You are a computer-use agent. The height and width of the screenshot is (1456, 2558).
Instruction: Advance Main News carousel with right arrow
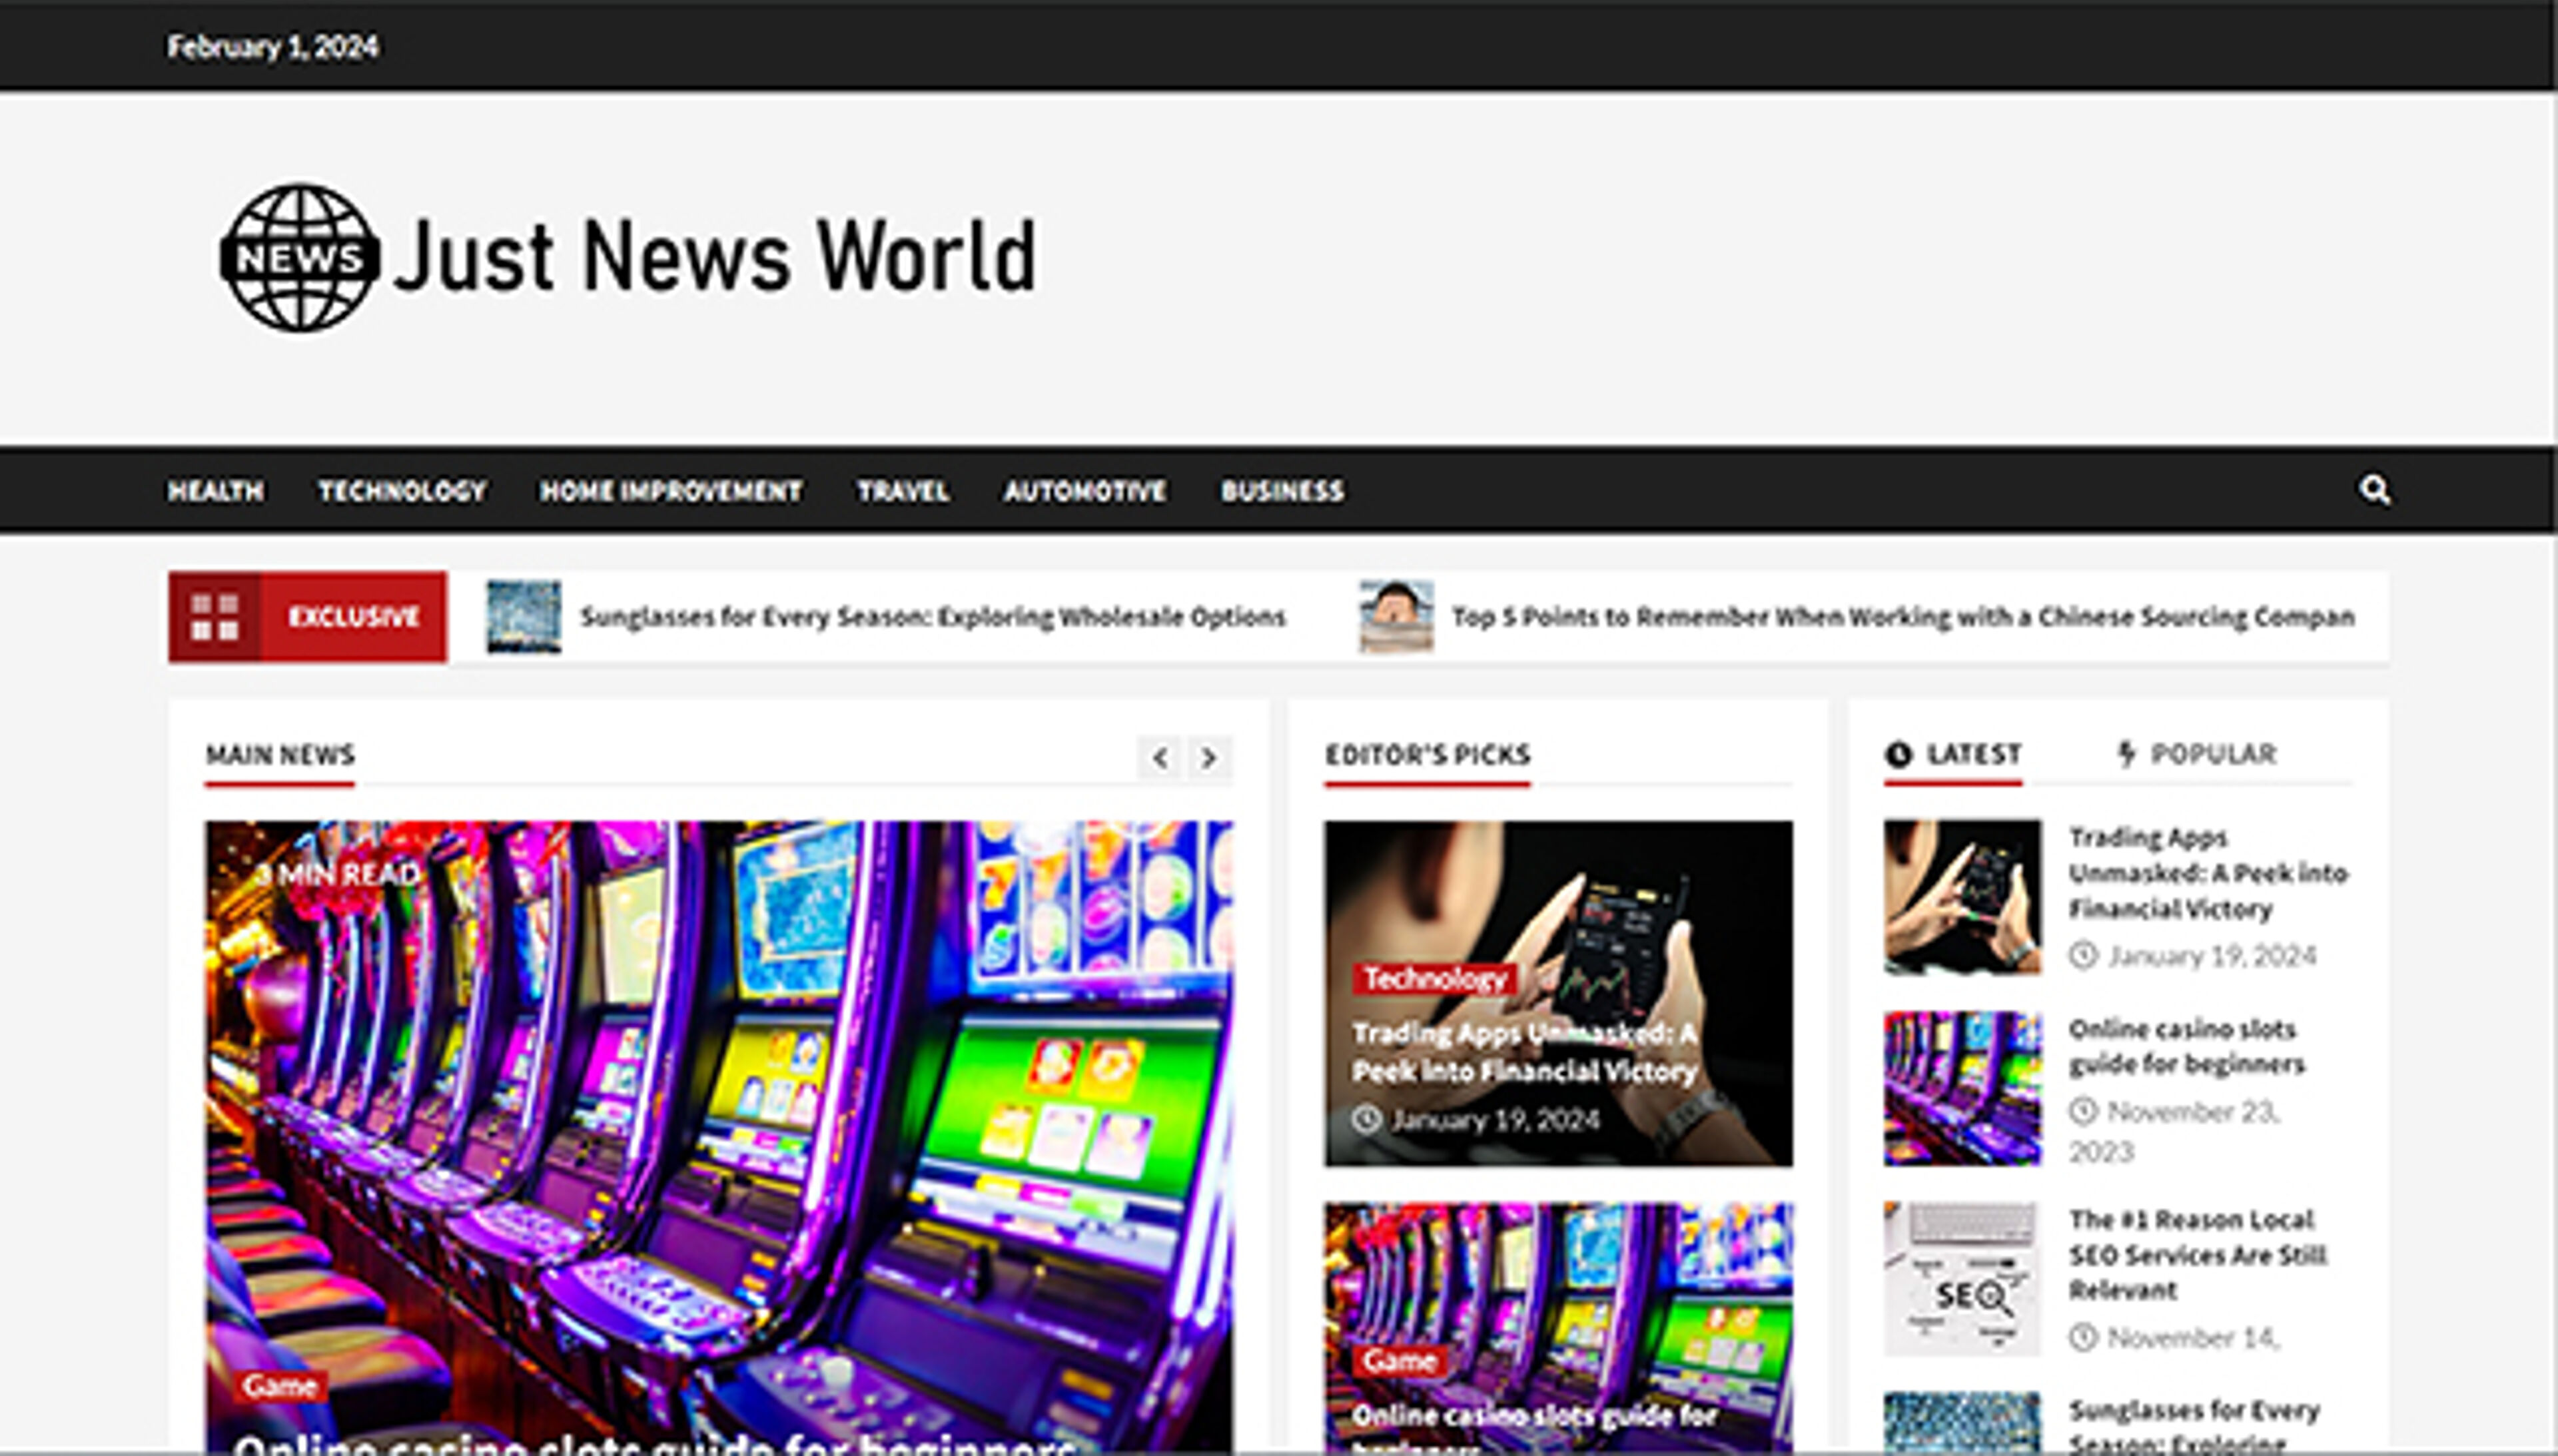tap(1210, 758)
